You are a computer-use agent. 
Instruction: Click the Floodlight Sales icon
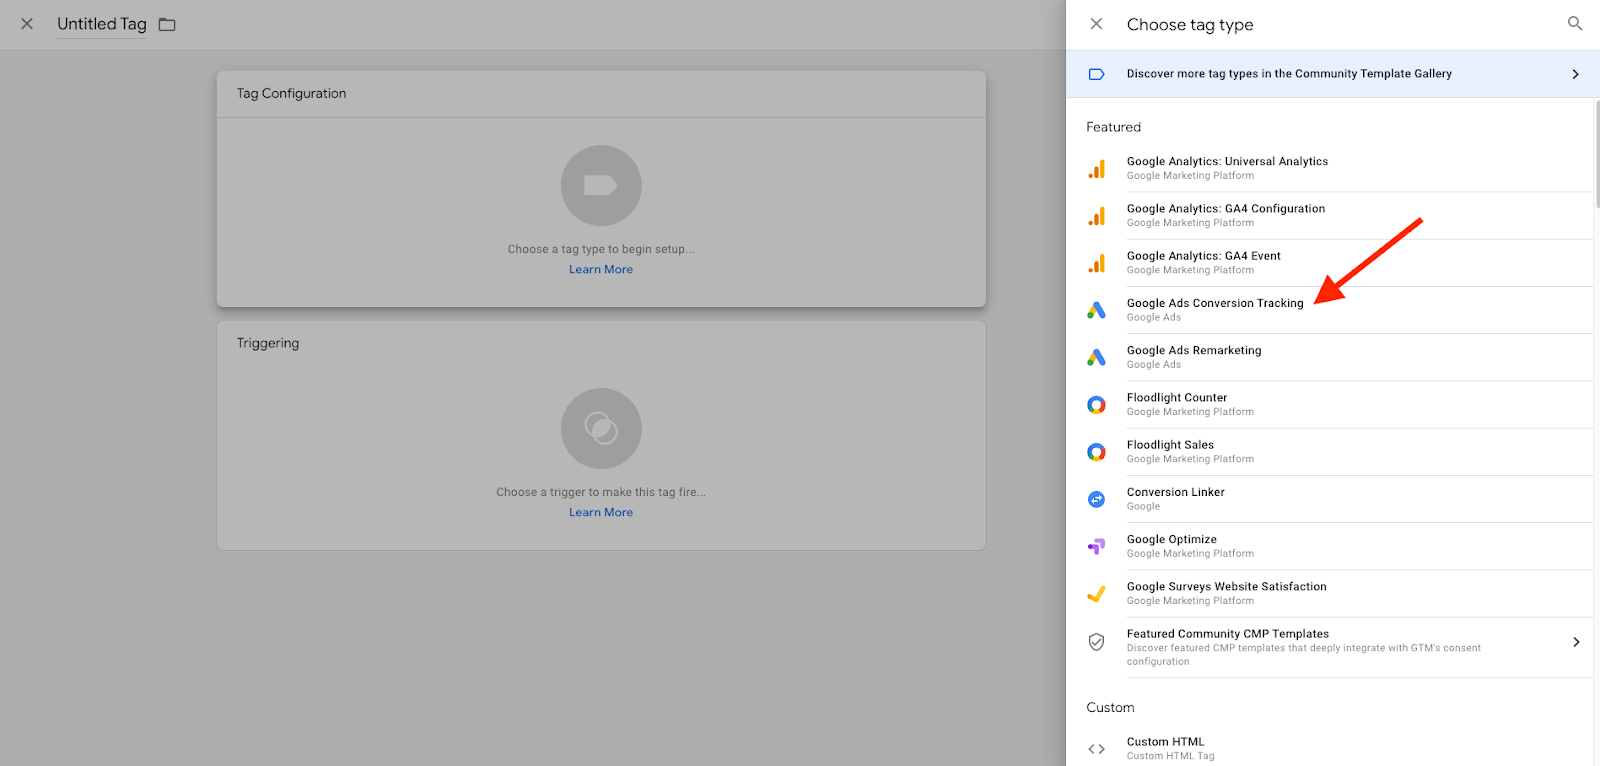pos(1096,452)
